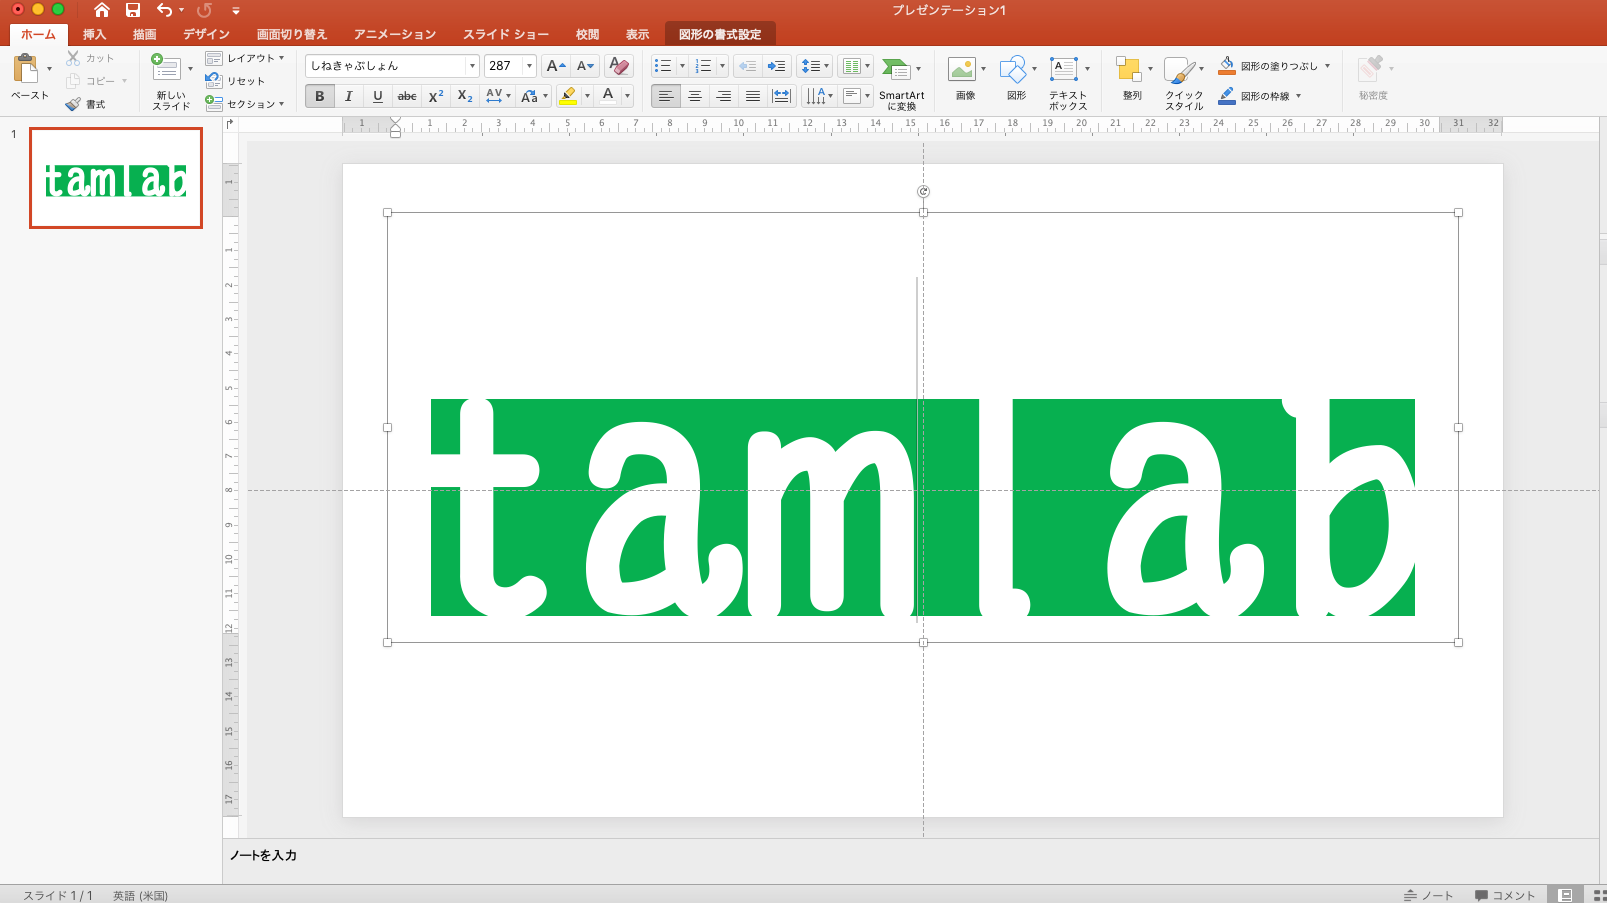Click the notes input area (ノートを入力)
This screenshot has height=903, width=1607.
[x=264, y=855]
